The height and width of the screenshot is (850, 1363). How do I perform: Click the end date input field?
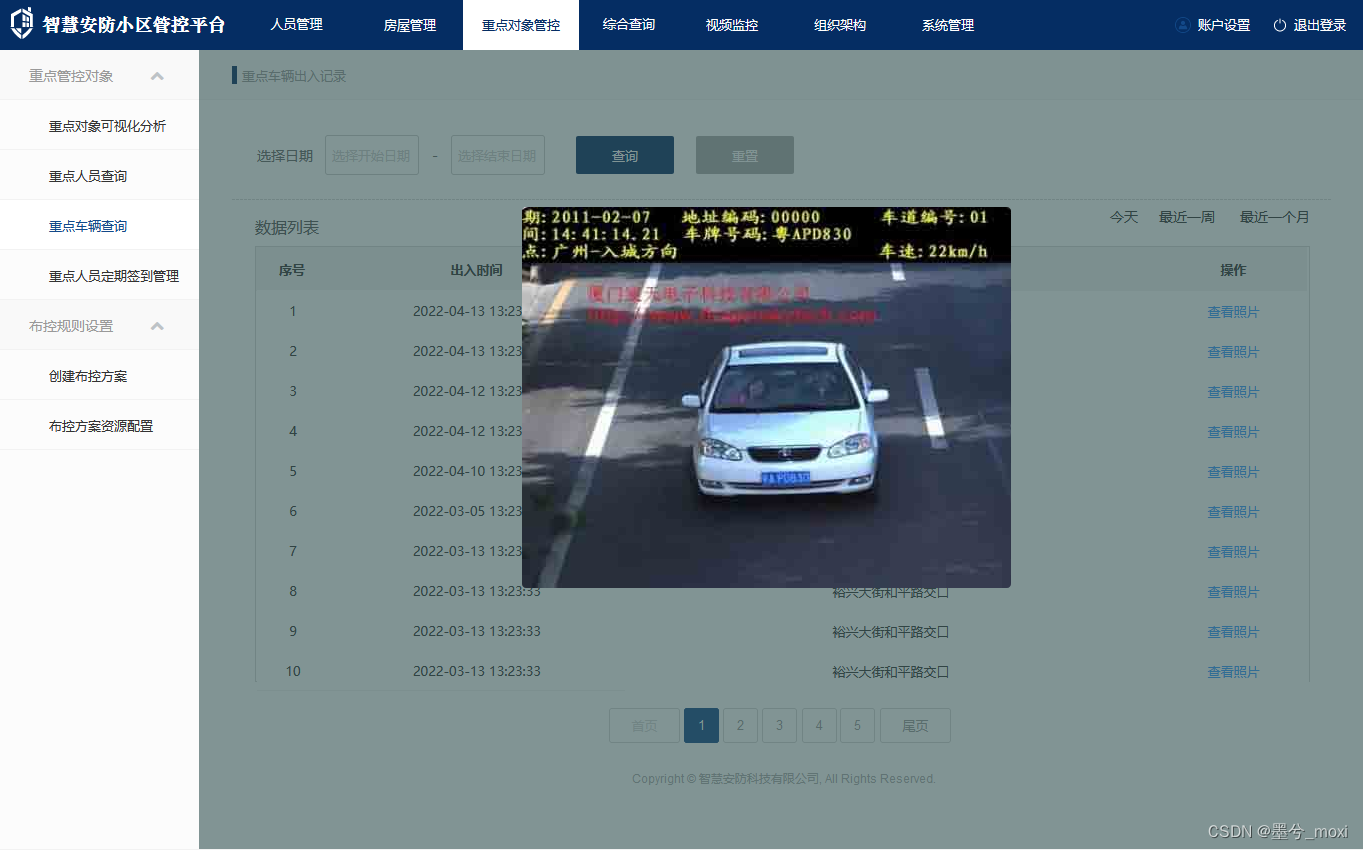click(x=498, y=155)
